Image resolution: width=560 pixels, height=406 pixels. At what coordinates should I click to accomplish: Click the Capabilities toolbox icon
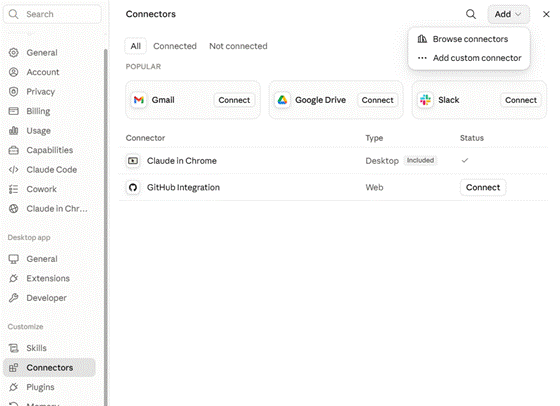click(14, 150)
